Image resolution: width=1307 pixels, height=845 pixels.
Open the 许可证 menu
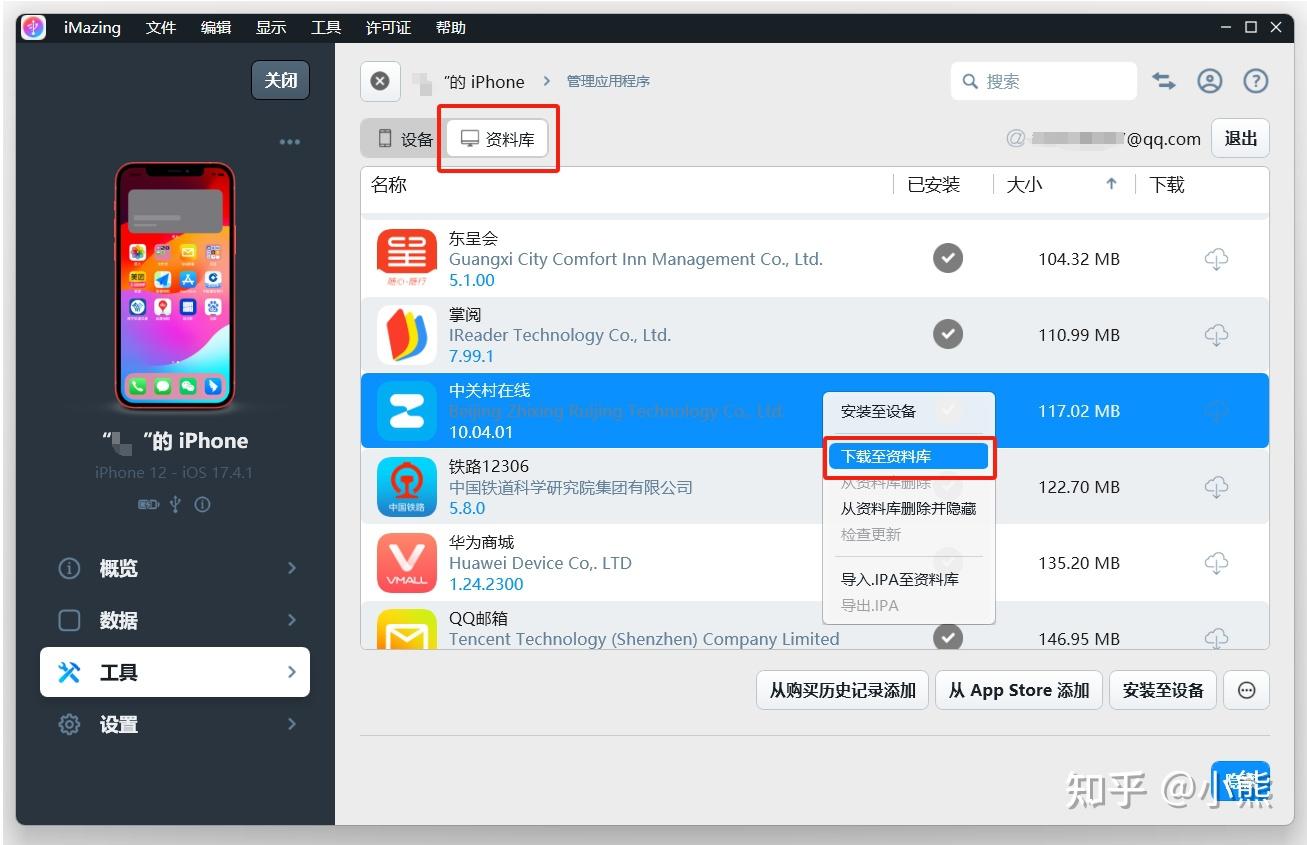tap(387, 27)
